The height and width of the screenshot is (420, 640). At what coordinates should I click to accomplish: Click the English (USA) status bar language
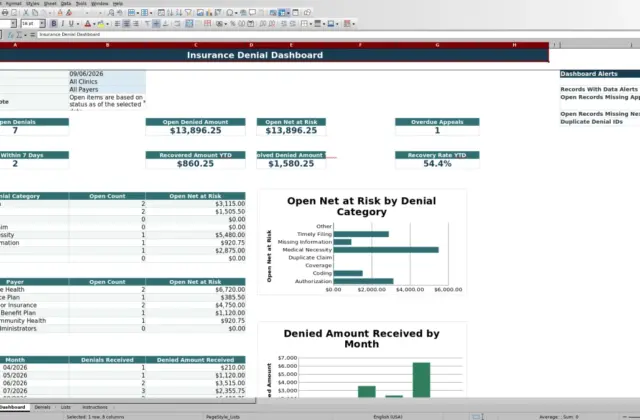point(388,417)
